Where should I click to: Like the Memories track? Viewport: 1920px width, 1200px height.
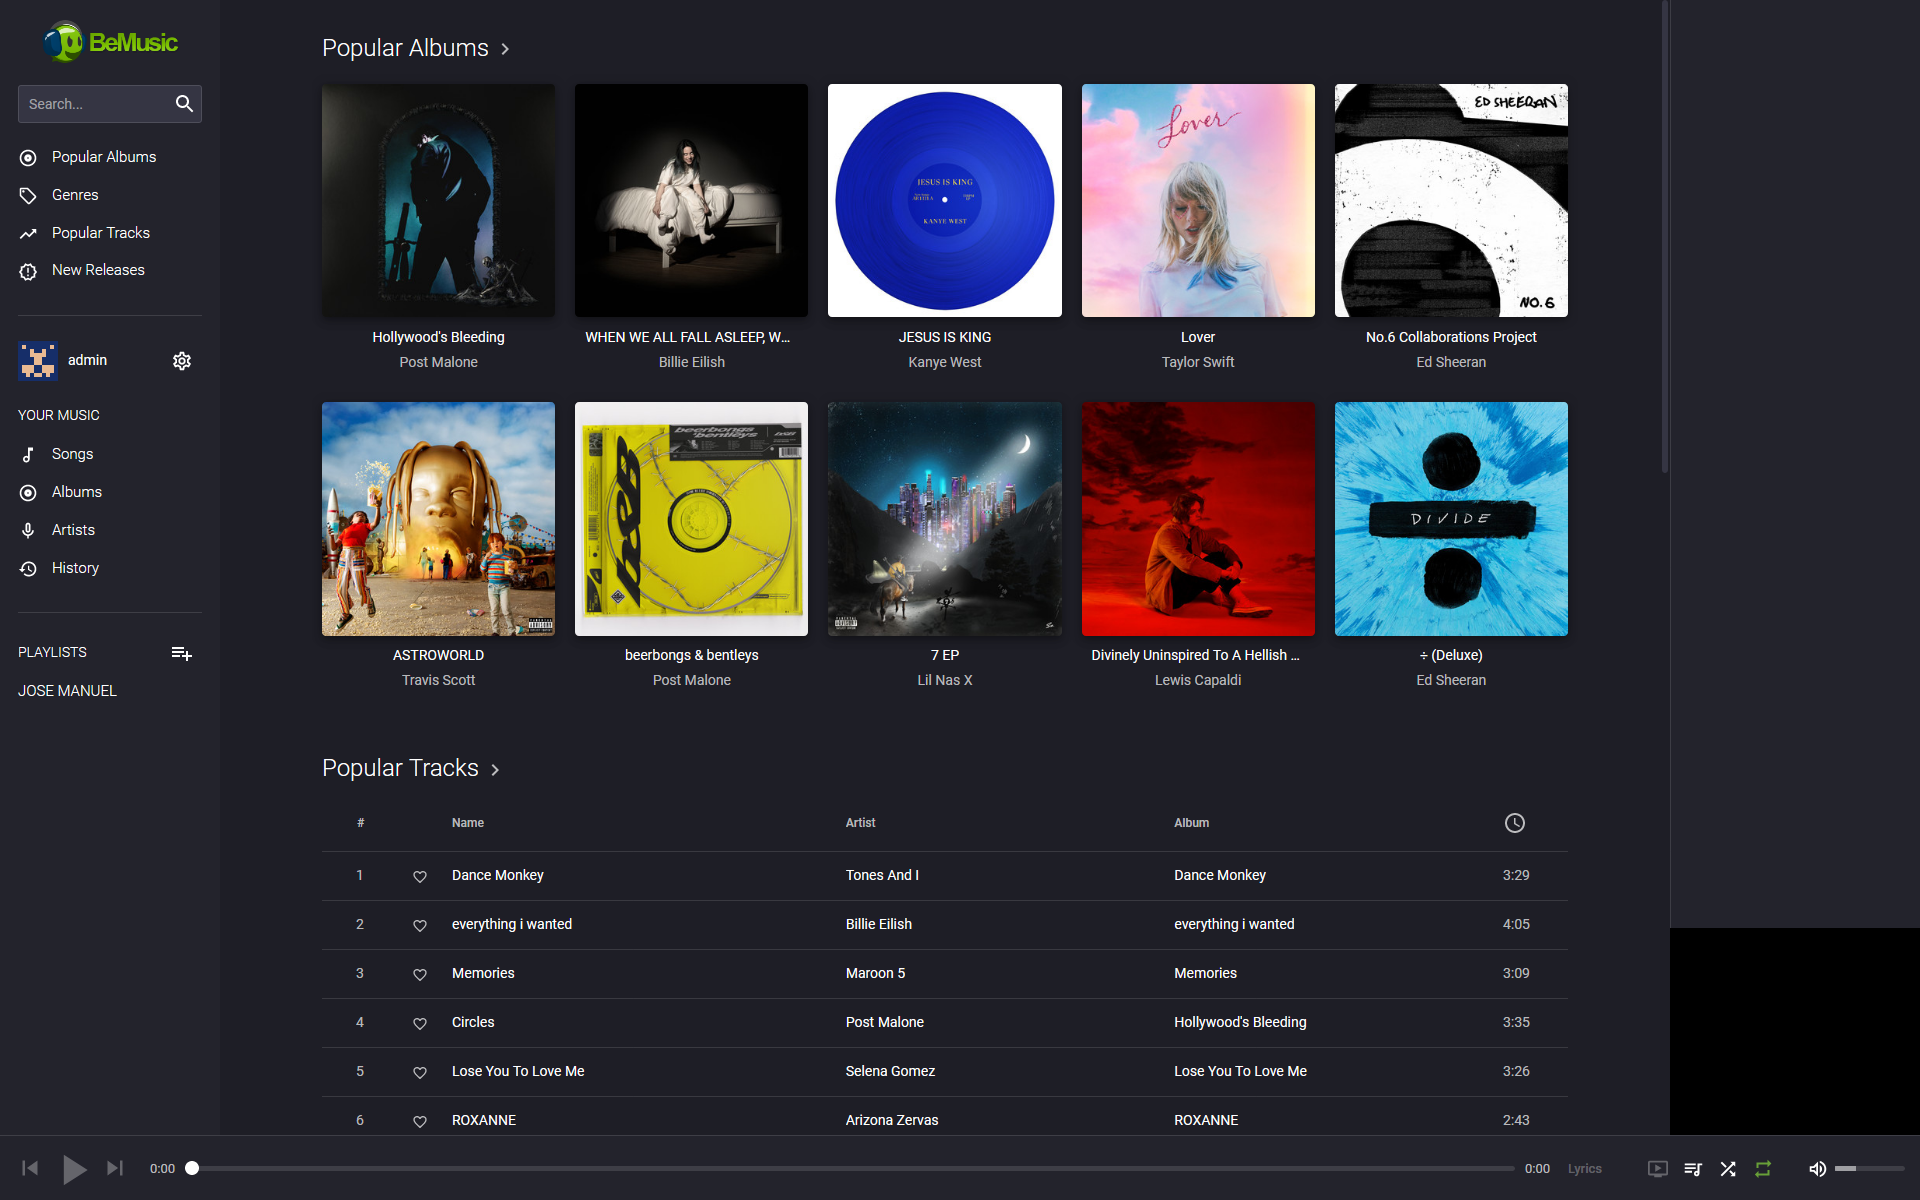tap(420, 974)
